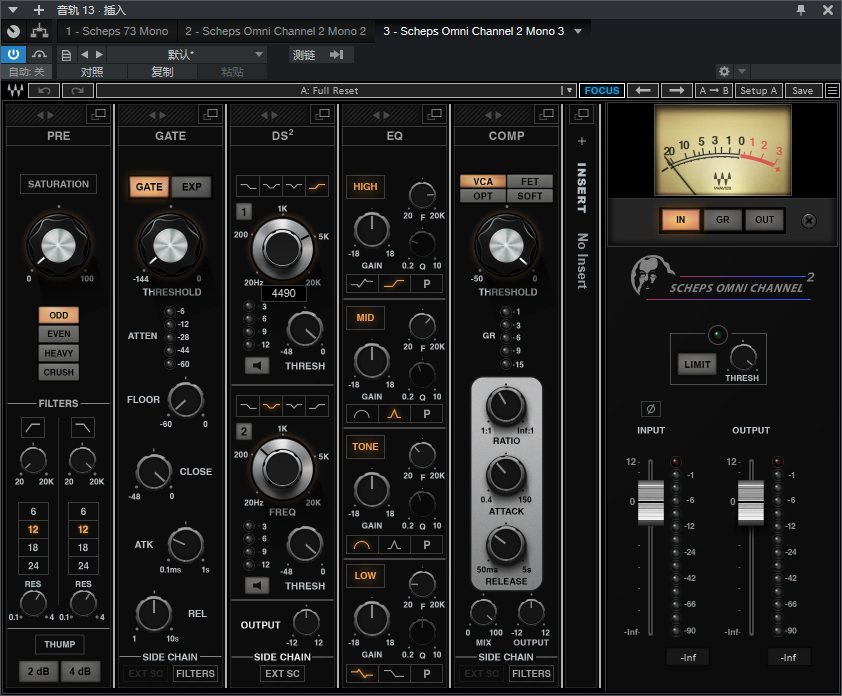Click the Setup A button

[x=758, y=90]
